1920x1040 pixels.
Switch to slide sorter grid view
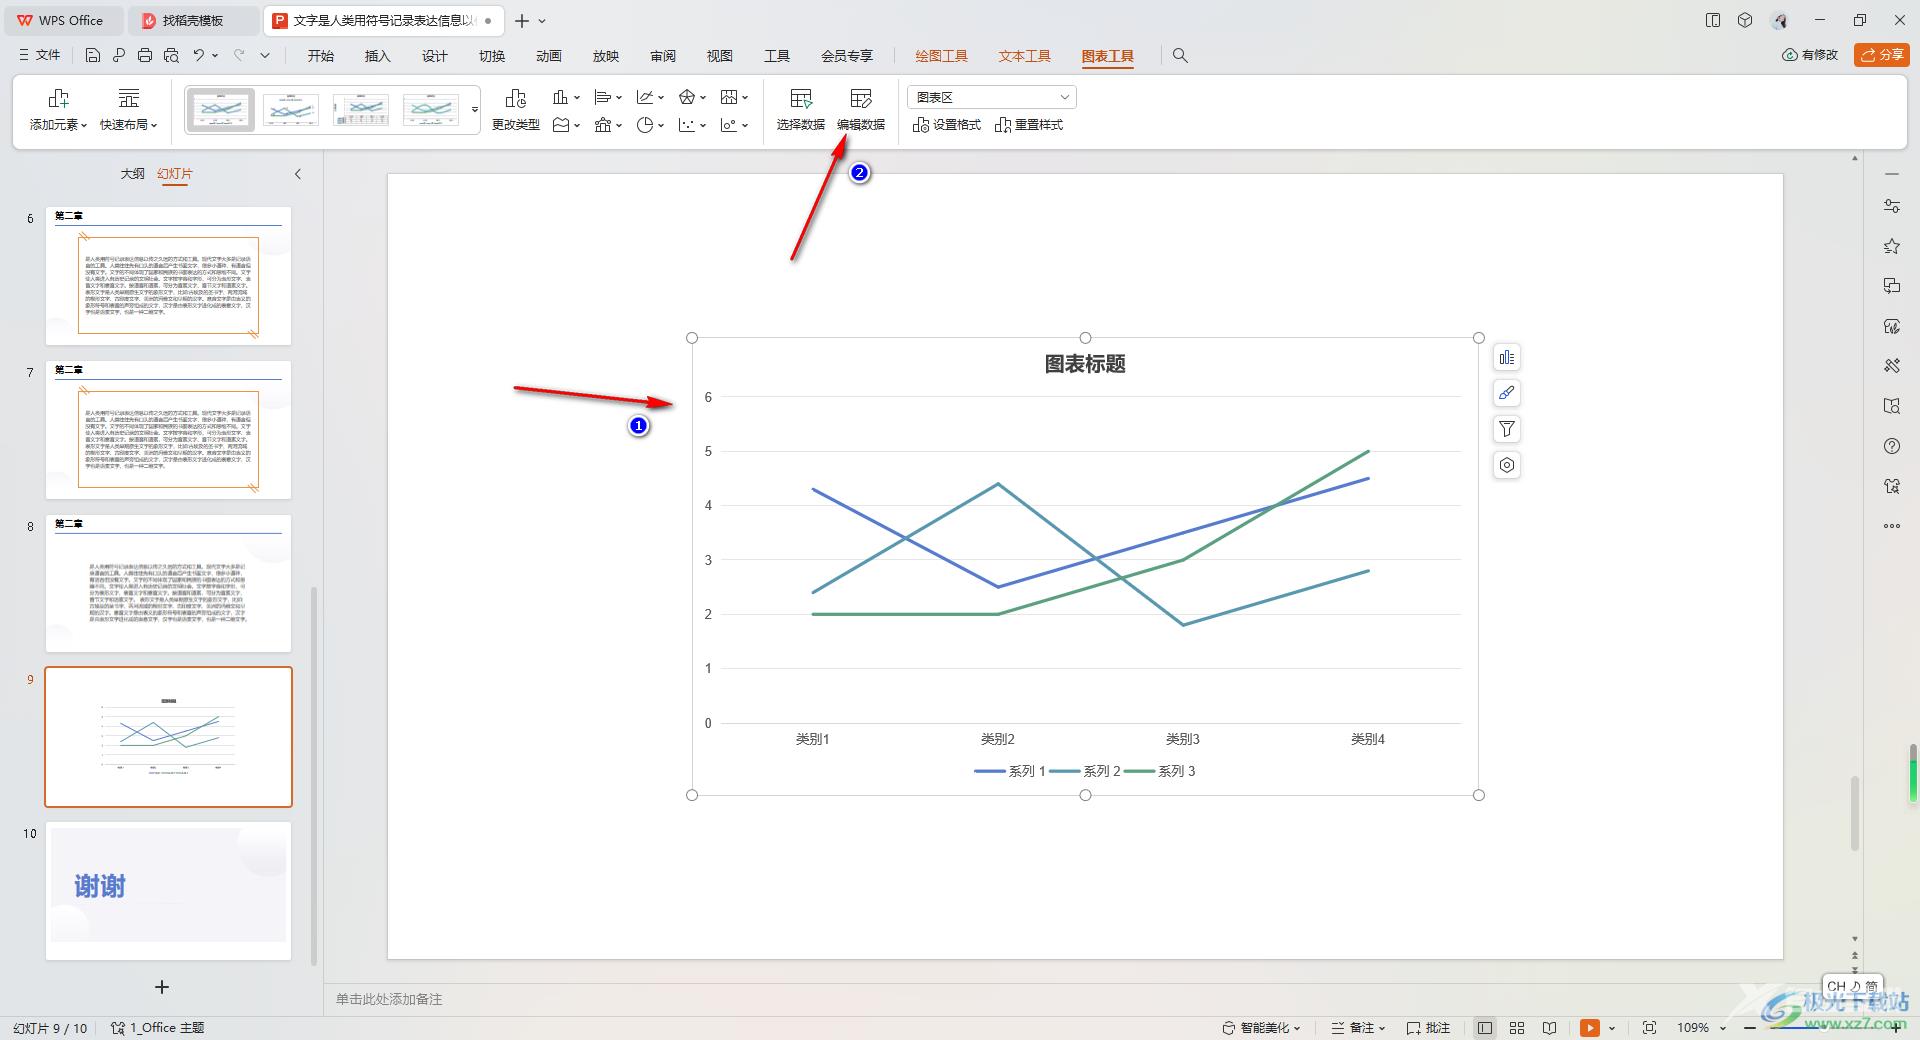point(1517,1028)
